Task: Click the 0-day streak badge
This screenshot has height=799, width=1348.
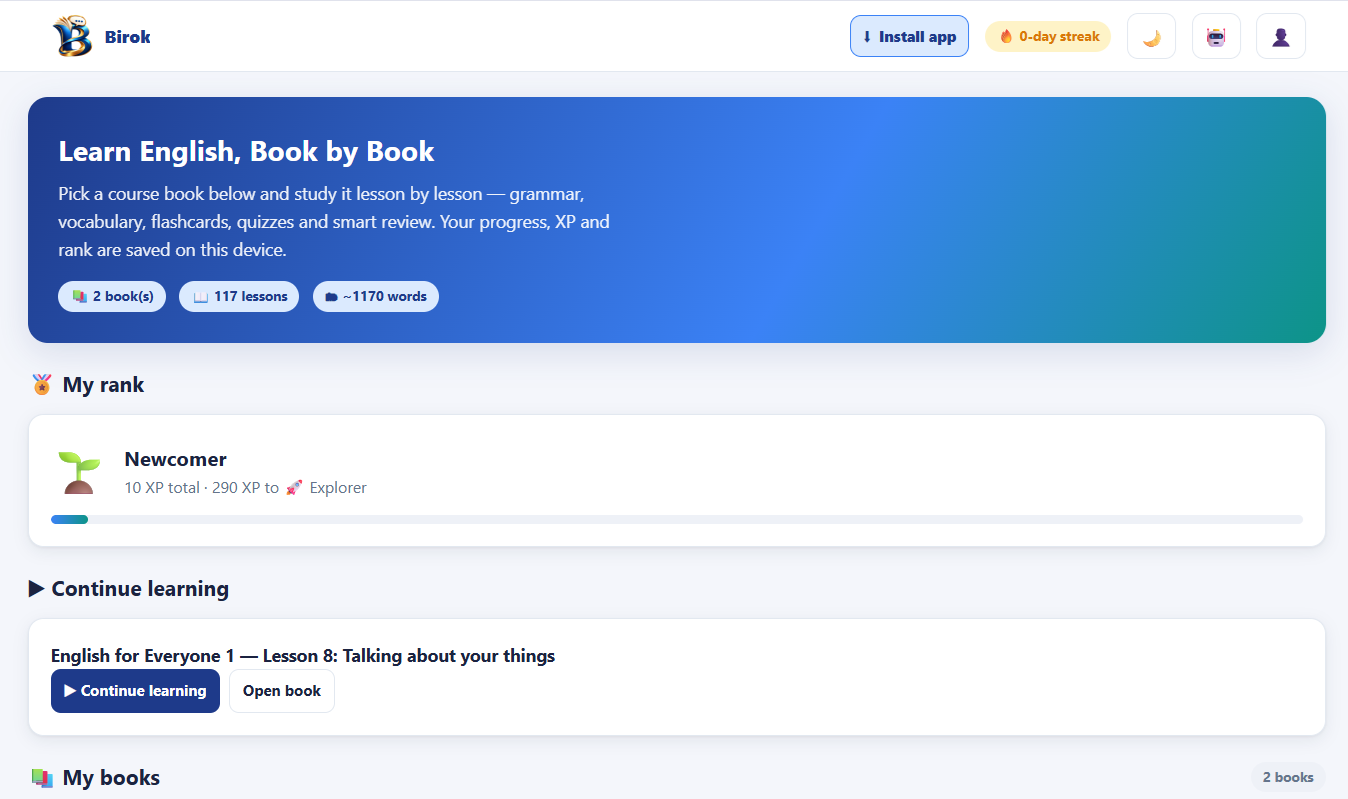Action: coord(1048,37)
